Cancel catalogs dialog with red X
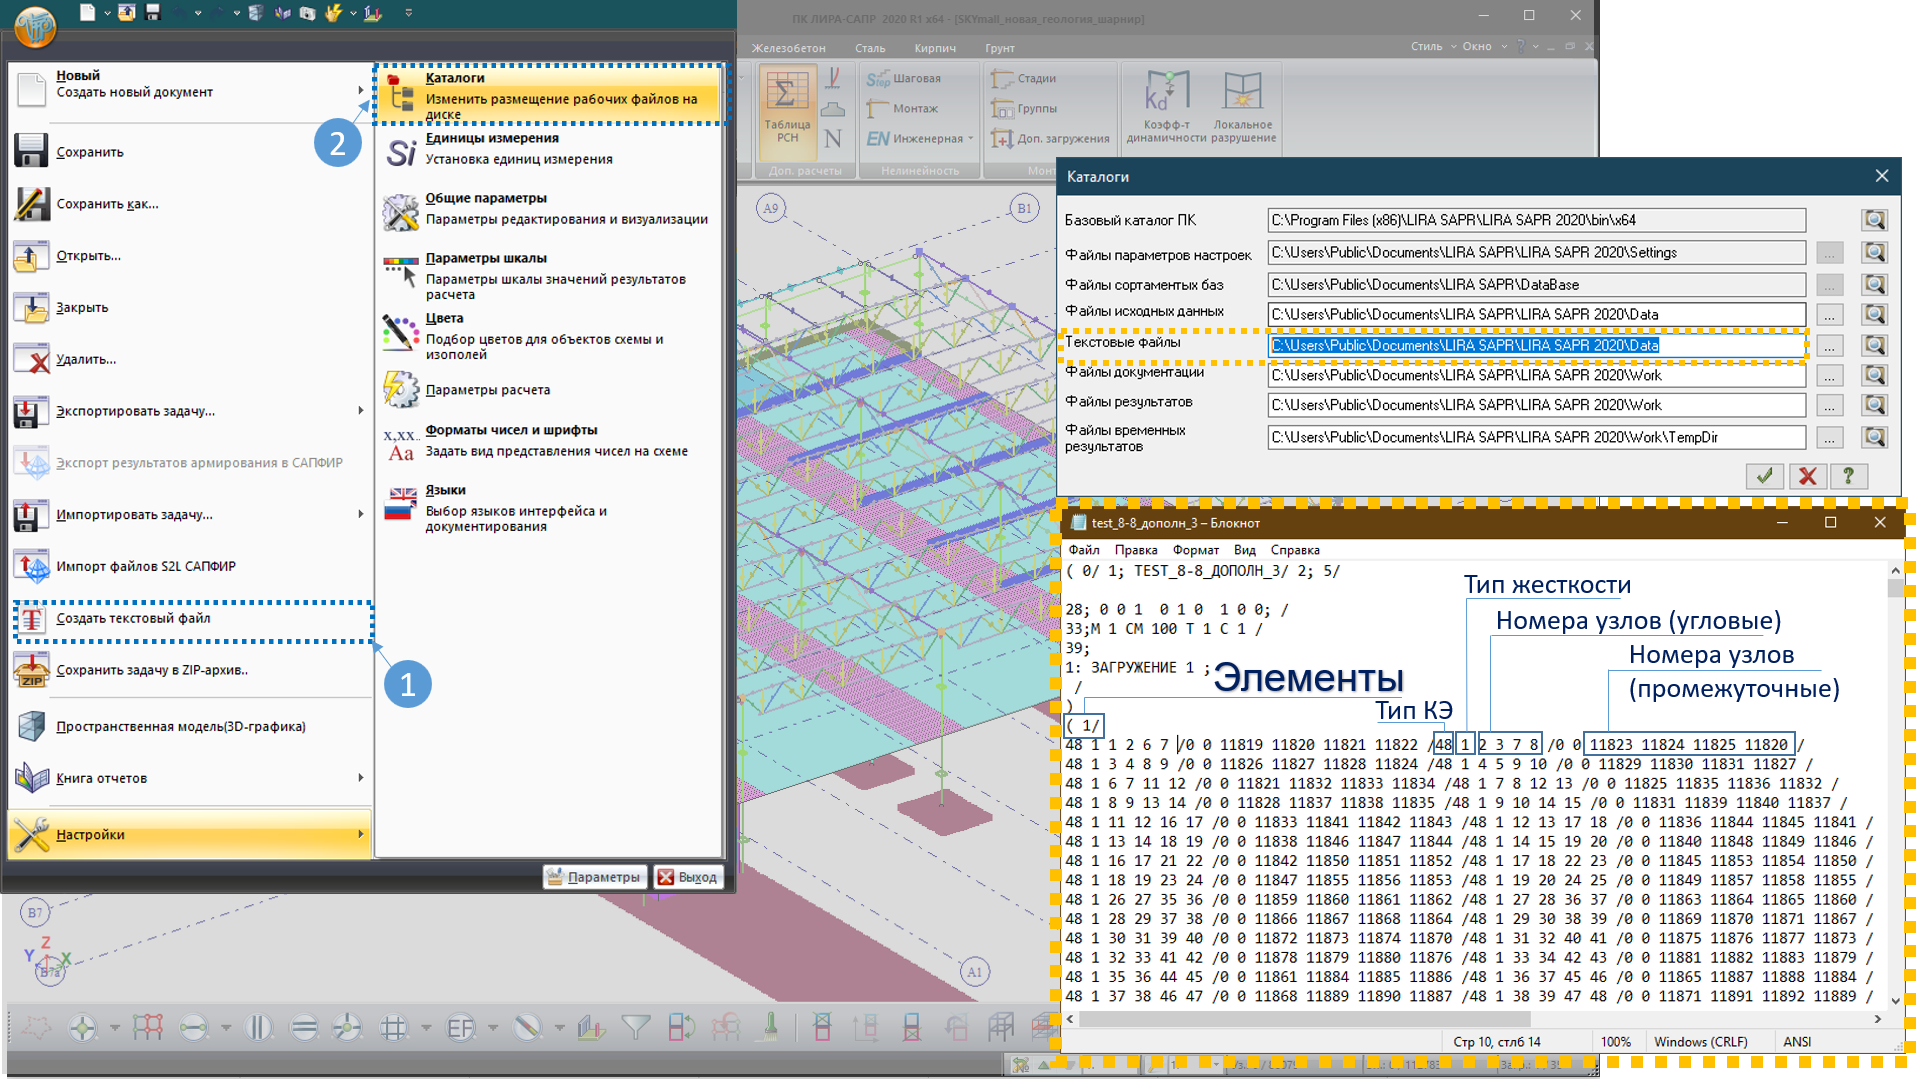 (1807, 476)
